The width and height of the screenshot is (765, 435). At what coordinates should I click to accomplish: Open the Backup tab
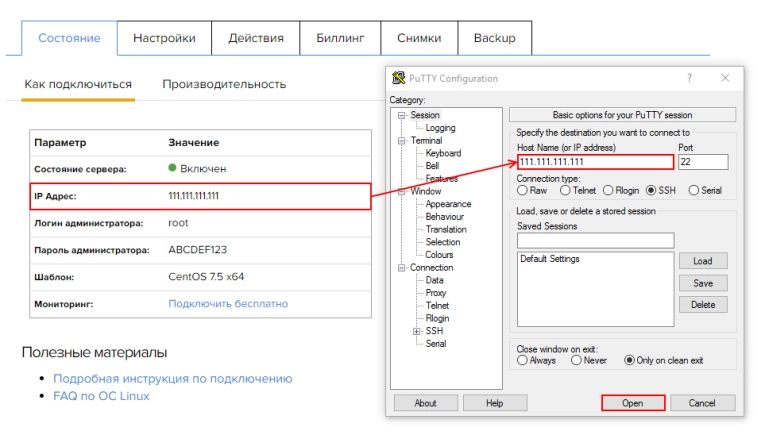pos(494,38)
